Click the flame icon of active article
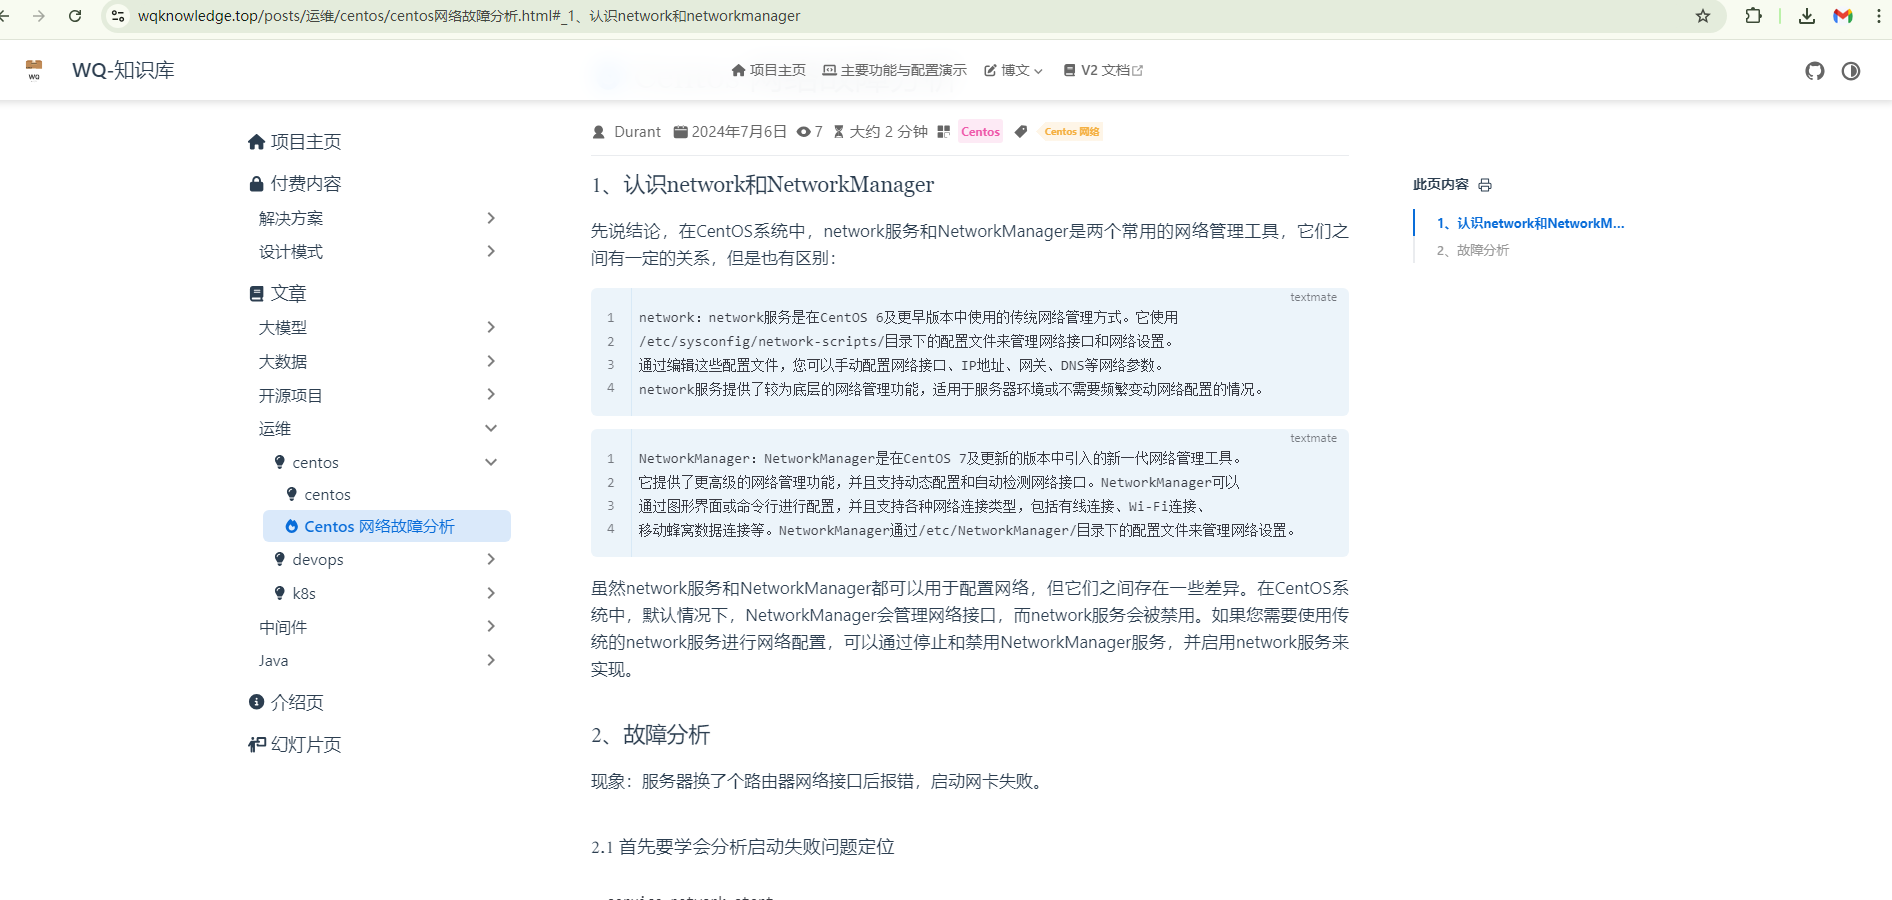Viewport: 1892px width, 900px height. (x=292, y=526)
